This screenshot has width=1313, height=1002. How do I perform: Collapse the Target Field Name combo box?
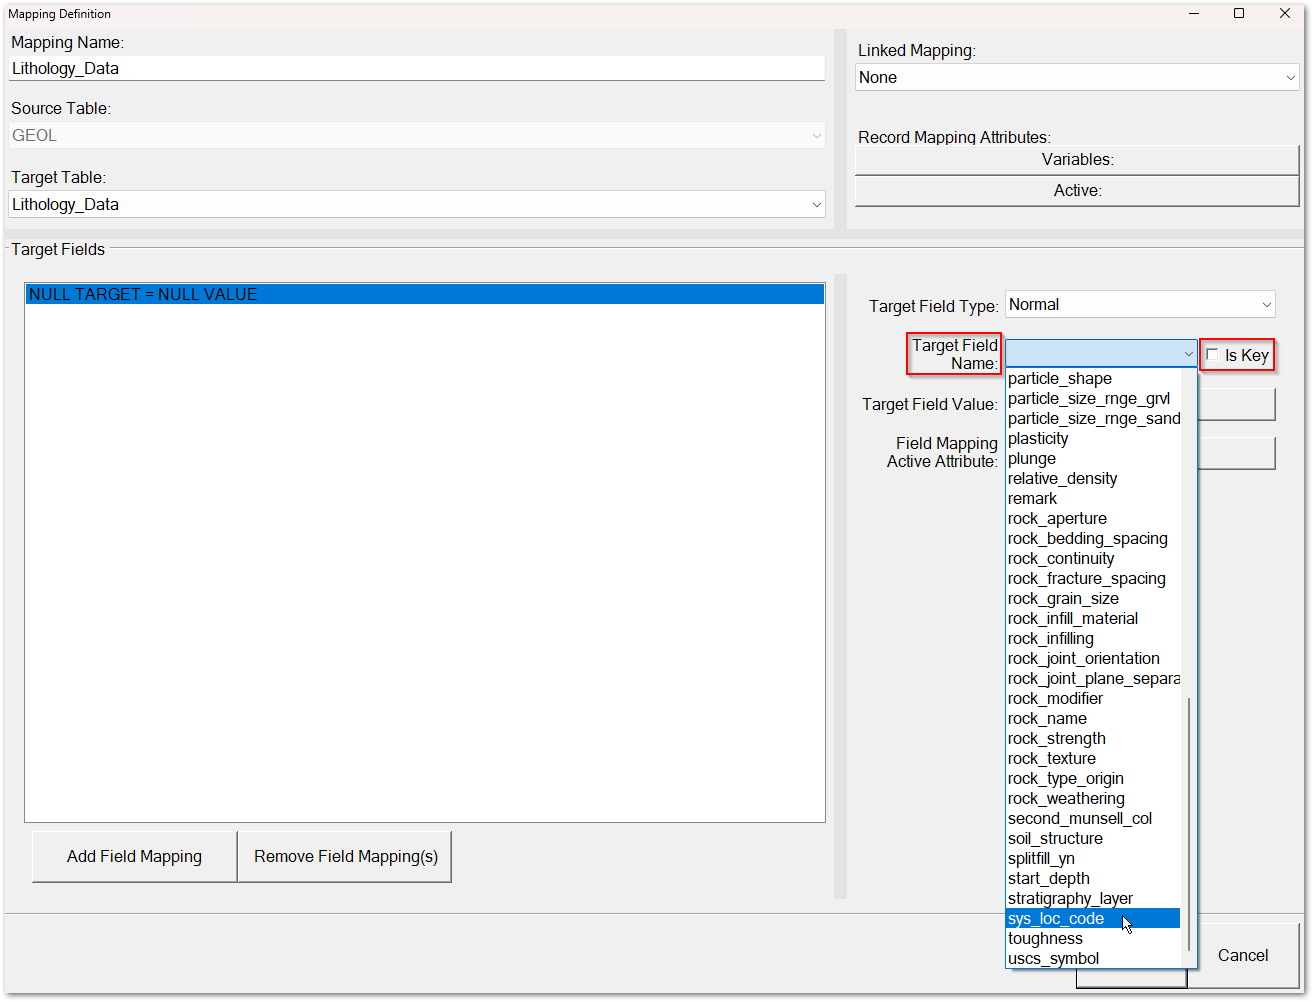[1188, 354]
